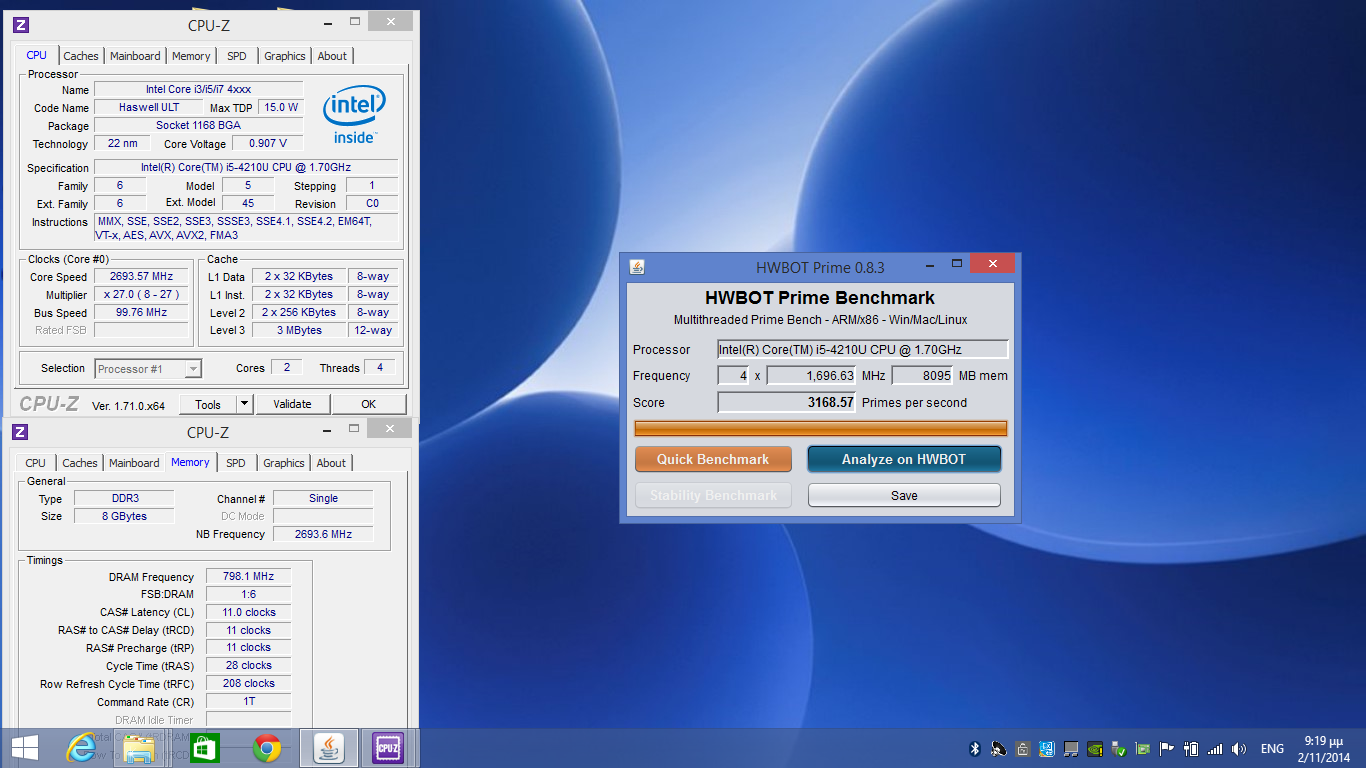Image resolution: width=1366 pixels, height=768 pixels.
Task: Click CPU-Z logo in top window title
Action: (x=21, y=25)
